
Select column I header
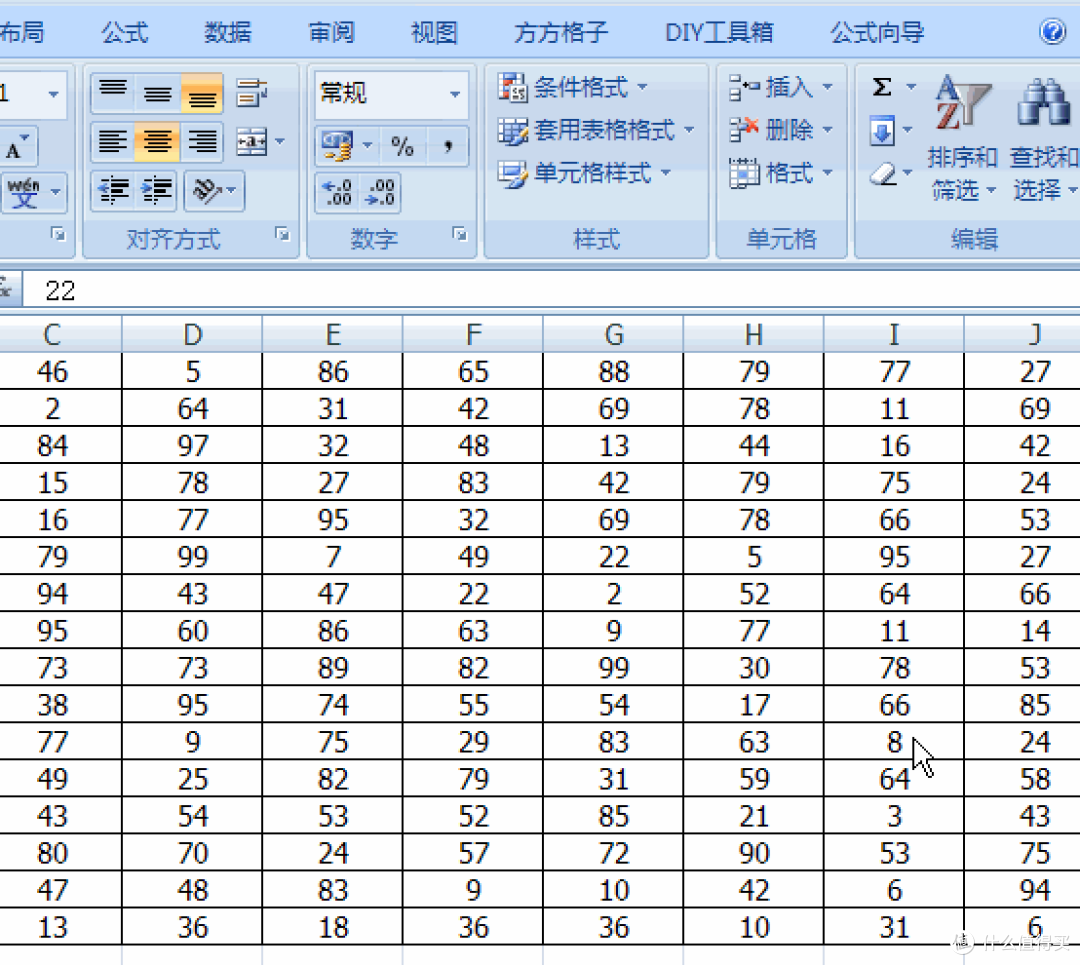click(894, 335)
